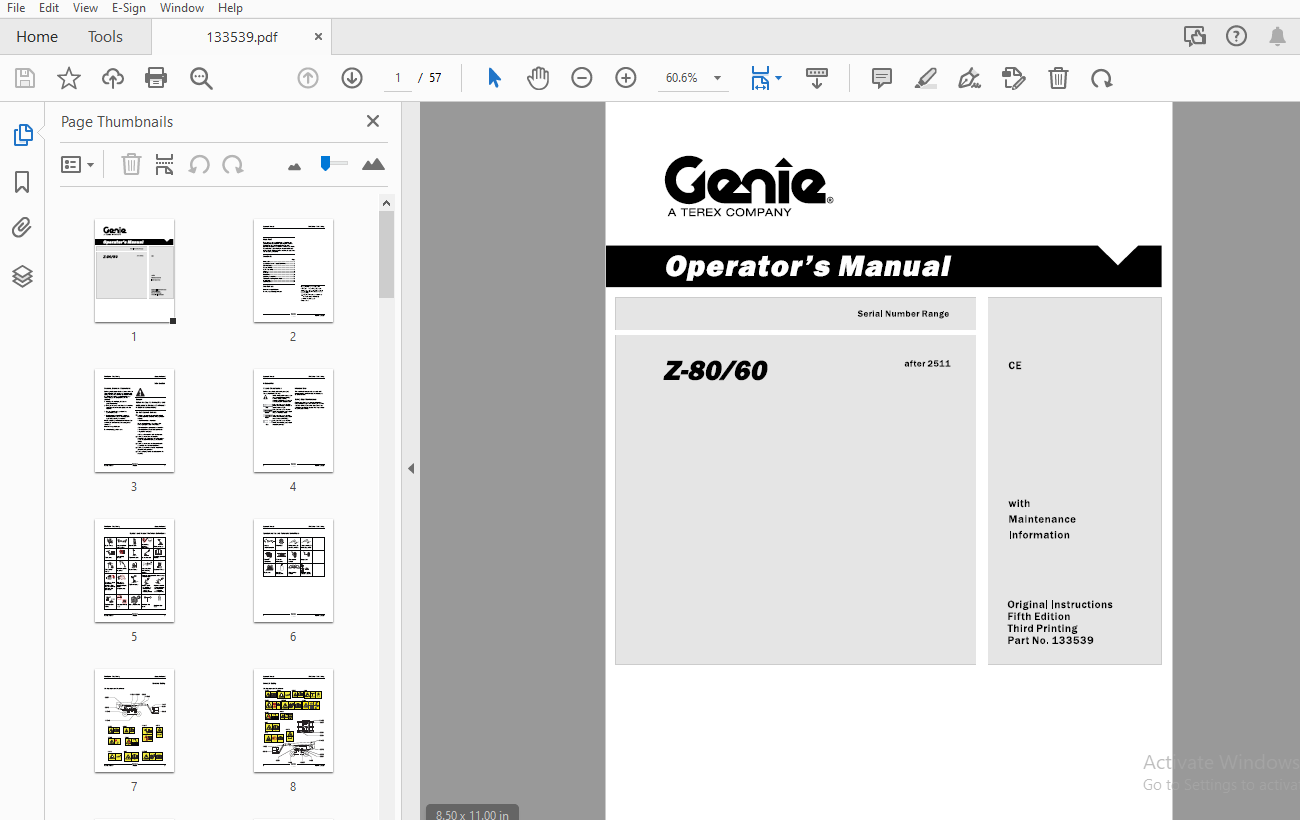Click the thumbnails panel scrollbar thumb
This screenshot has height=820, width=1300.
(387, 255)
